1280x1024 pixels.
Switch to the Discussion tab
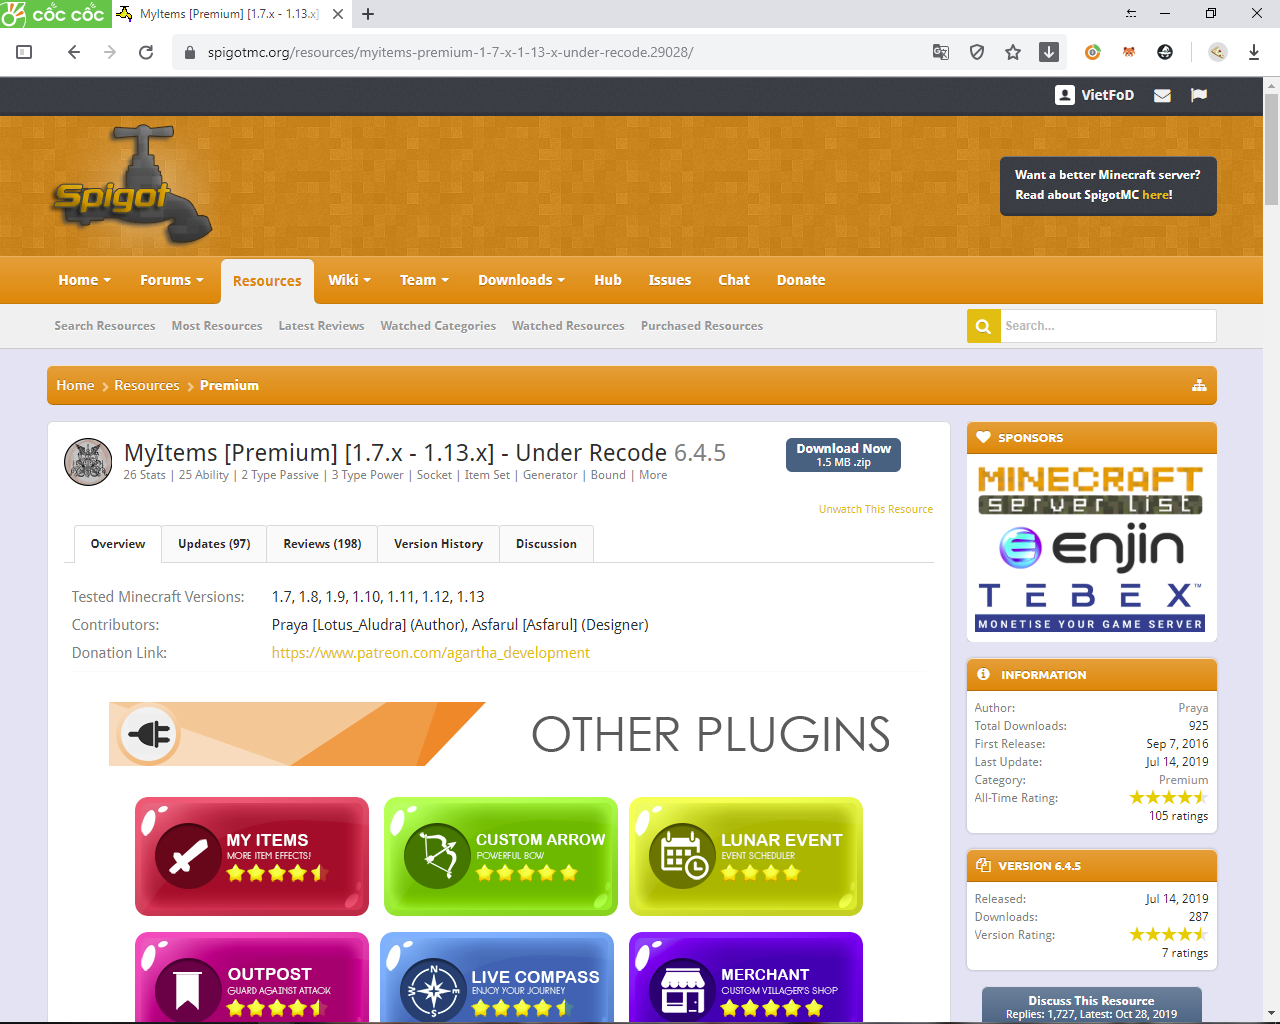tap(546, 544)
